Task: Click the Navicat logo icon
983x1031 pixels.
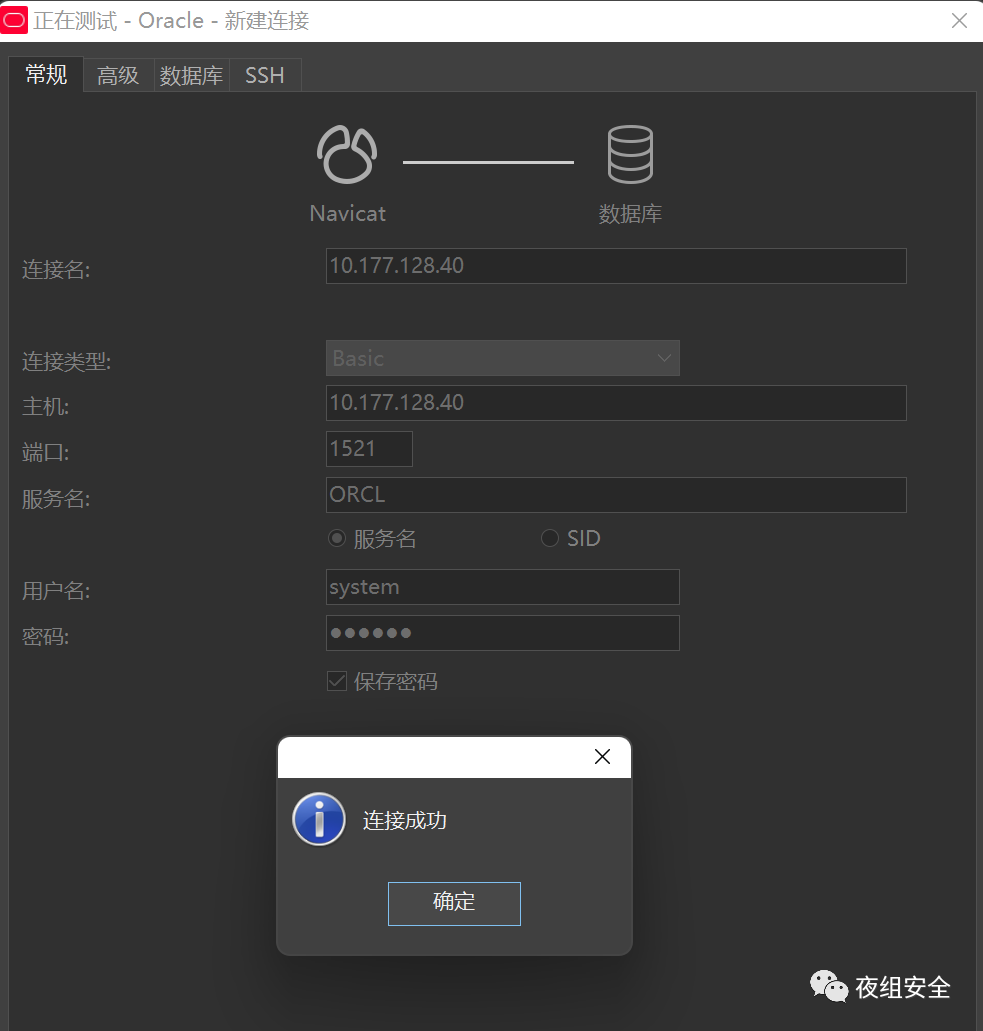Action: pos(347,155)
